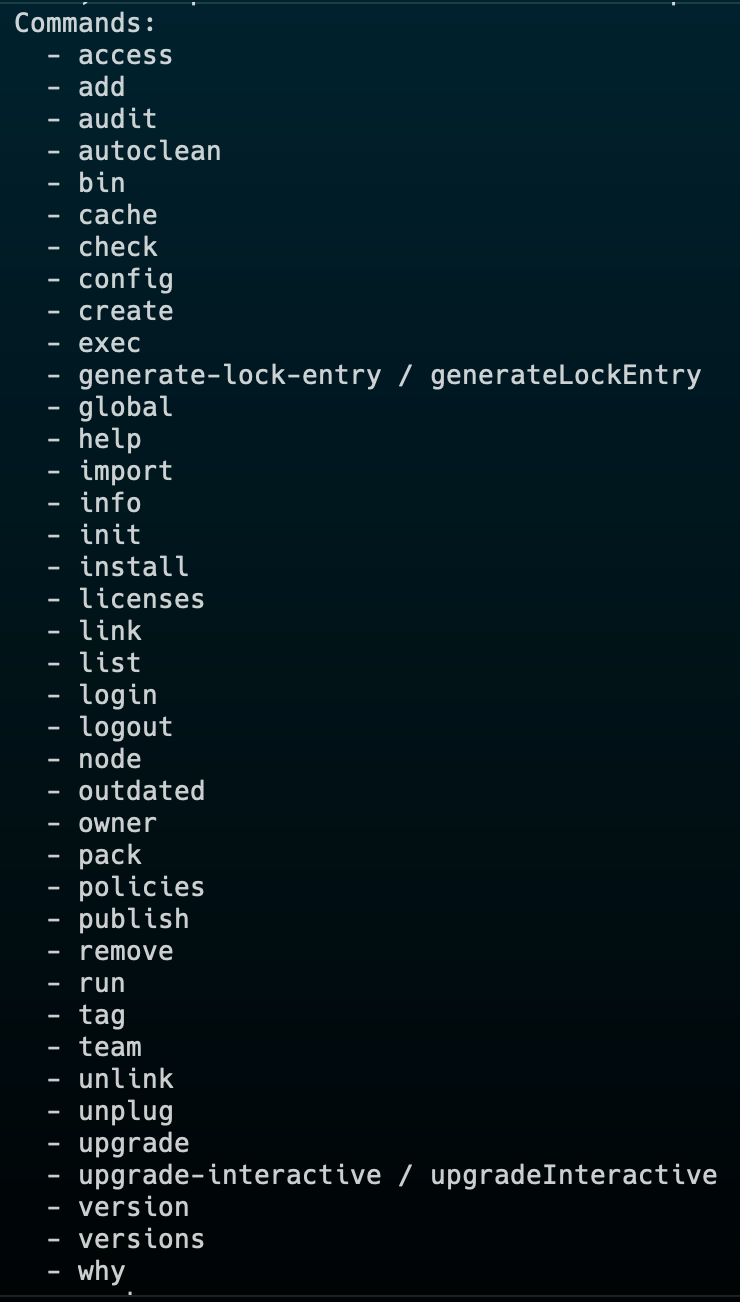Click on the "outdated" command
This screenshot has height=1302, width=740.
click(x=141, y=791)
